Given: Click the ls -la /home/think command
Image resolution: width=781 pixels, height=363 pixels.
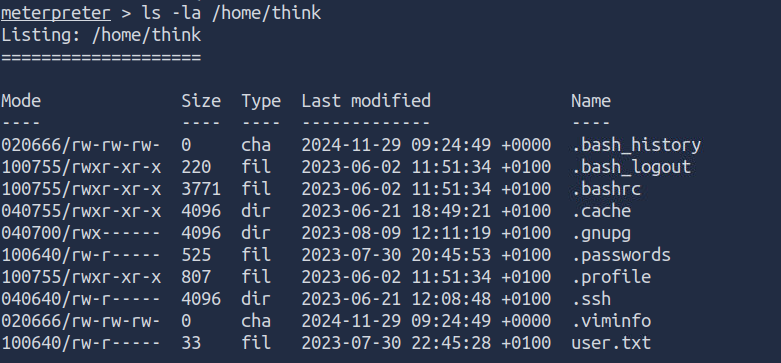Looking at the screenshot, I should pyautogui.click(x=232, y=13).
